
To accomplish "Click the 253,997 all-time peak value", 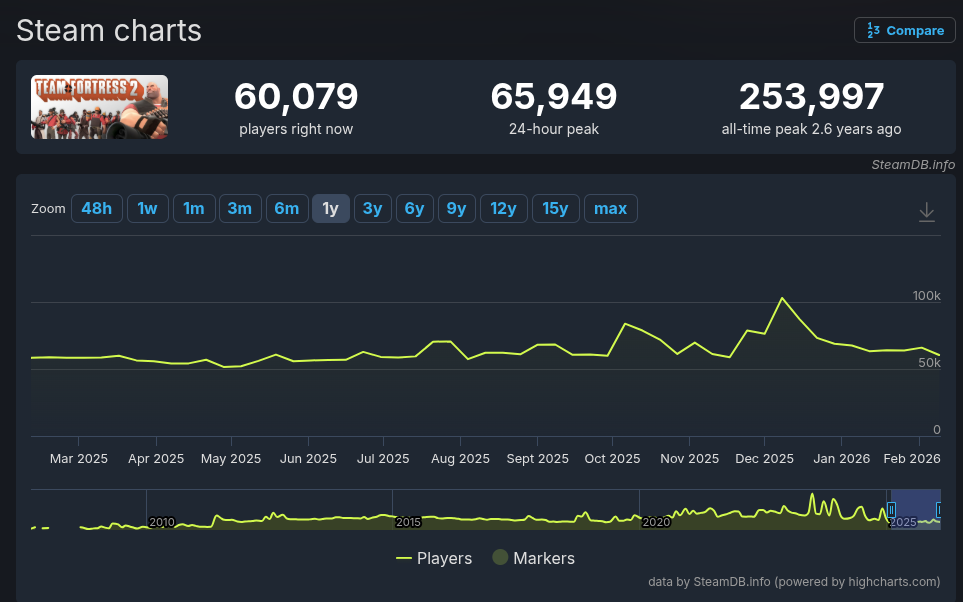I will pyautogui.click(x=811, y=96).
